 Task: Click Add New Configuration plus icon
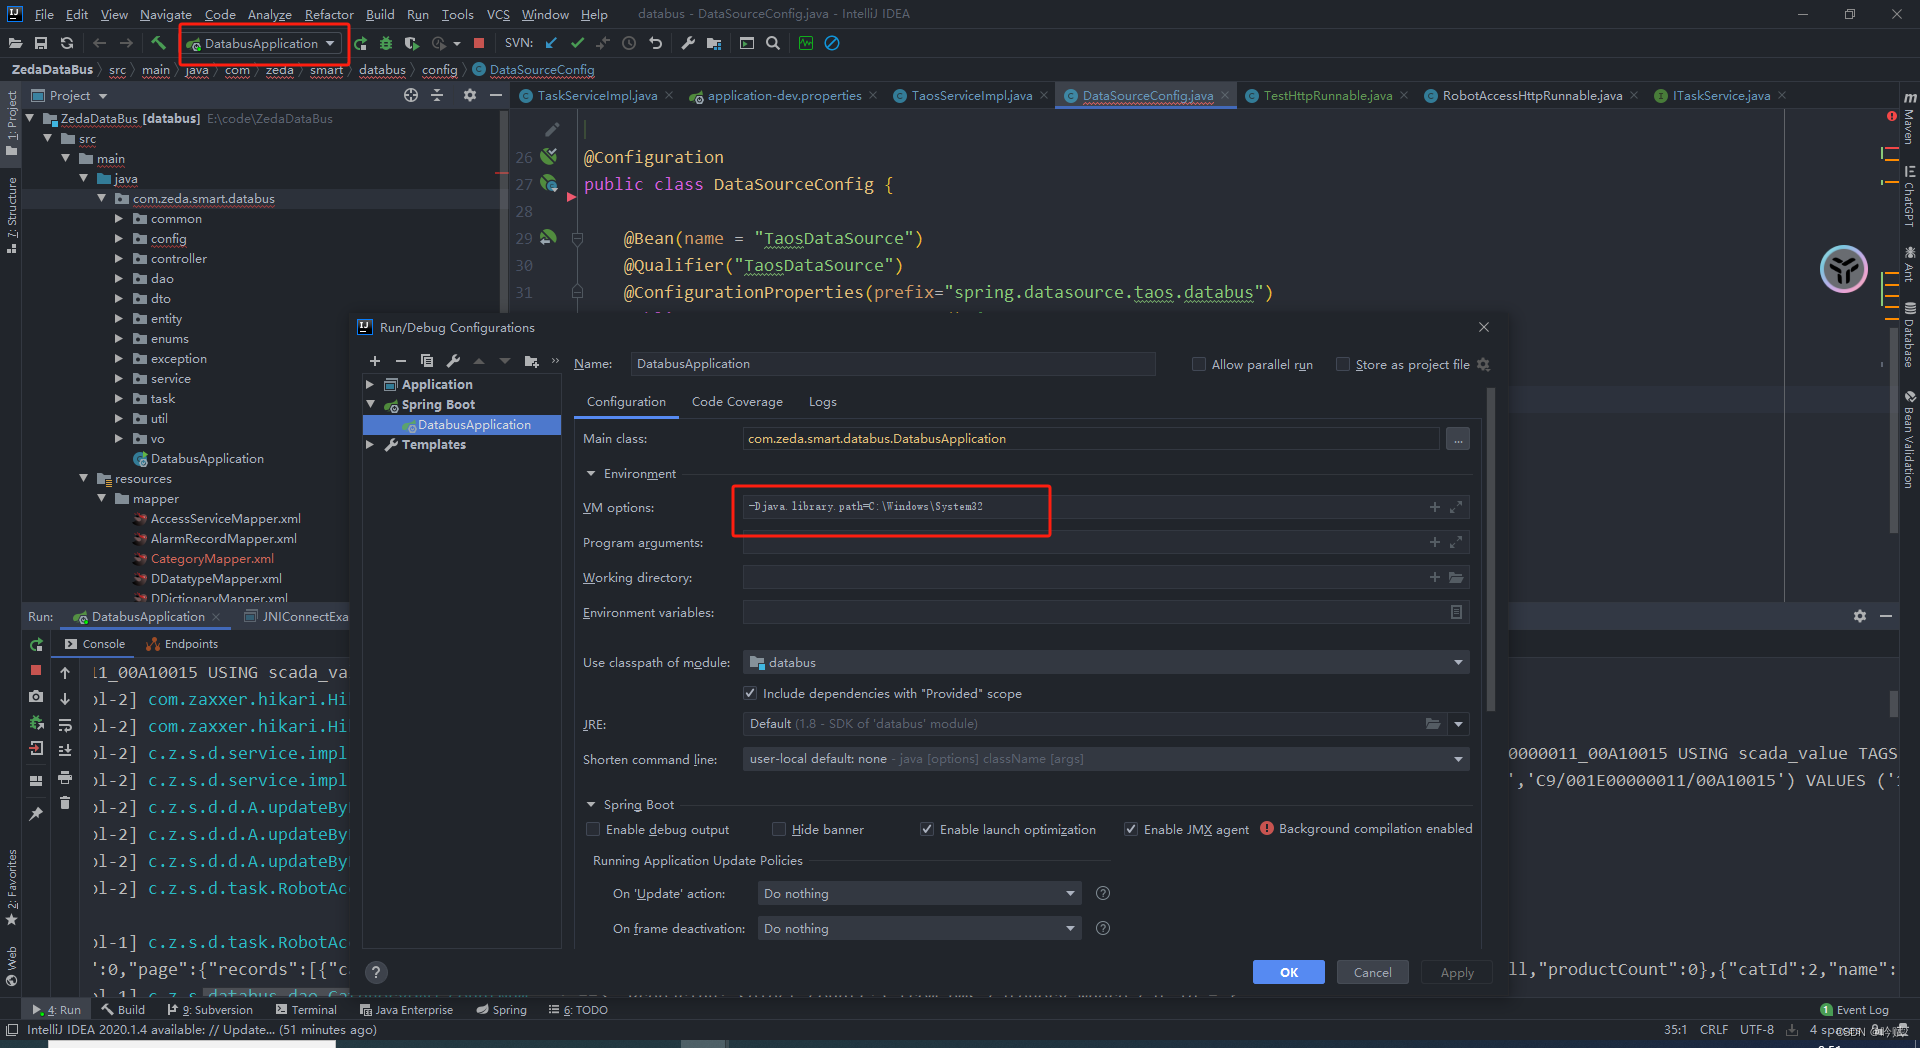[375, 361]
